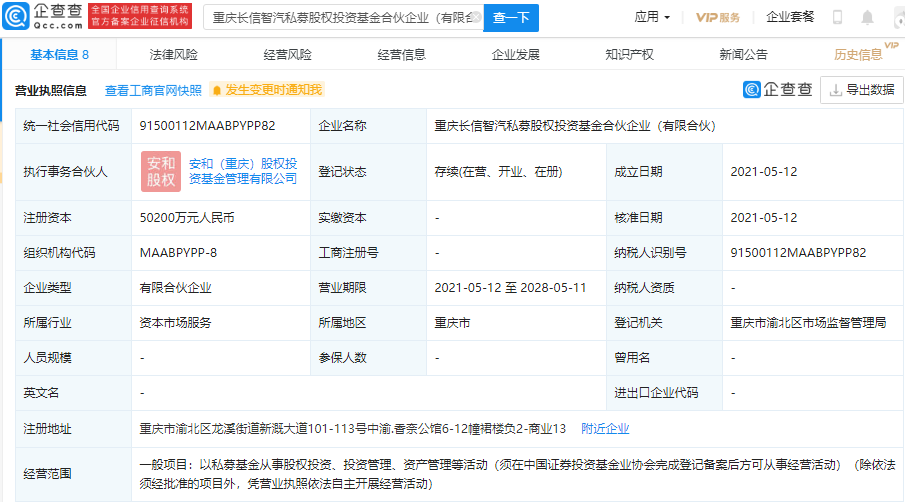Open the 查看工商官网快照 link
Screen dimensions: 905x502
[x=153, y=91]
